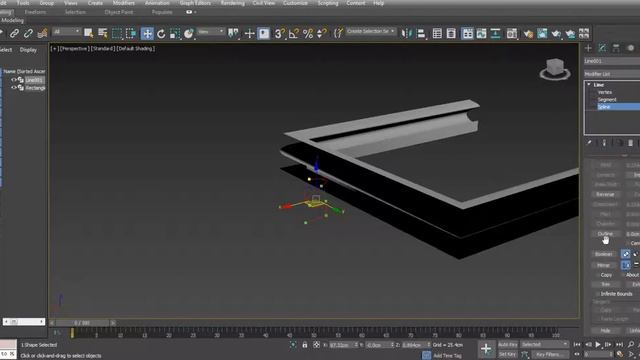Toggle 3D Snaps icon
The image size is (640, 360).
point(279,33)
